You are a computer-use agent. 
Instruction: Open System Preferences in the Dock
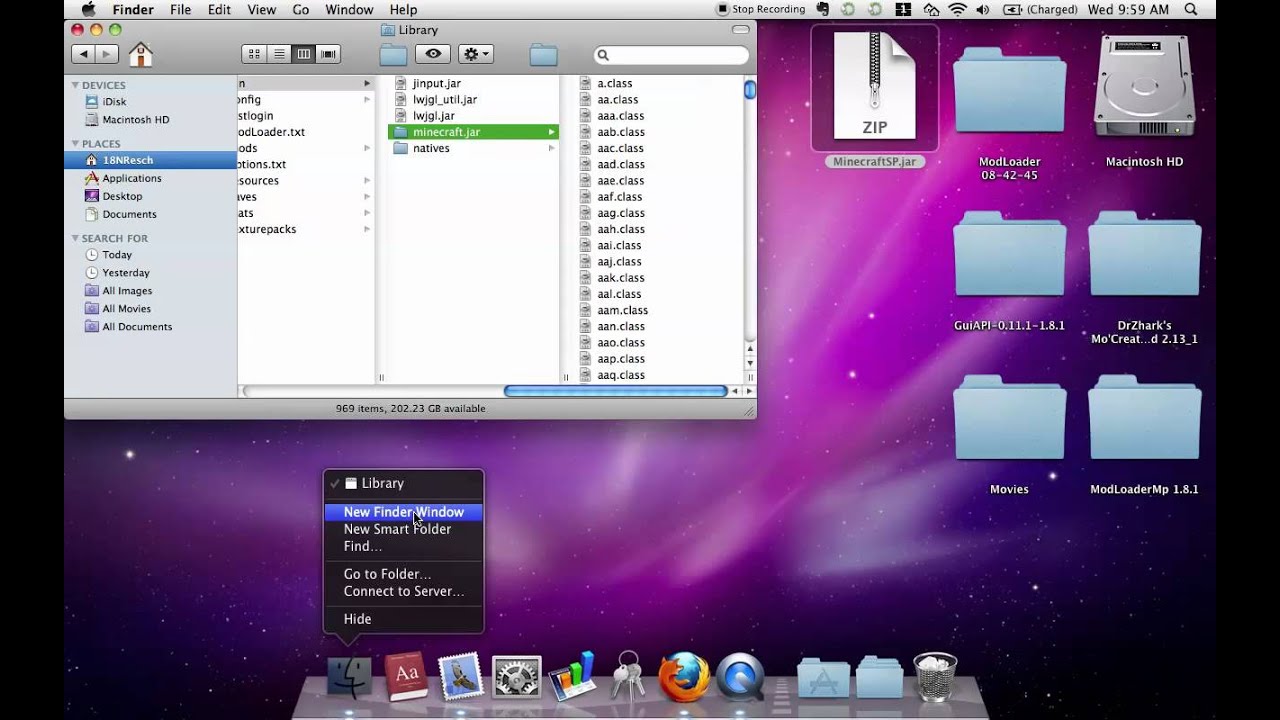[x=516, y=678]
